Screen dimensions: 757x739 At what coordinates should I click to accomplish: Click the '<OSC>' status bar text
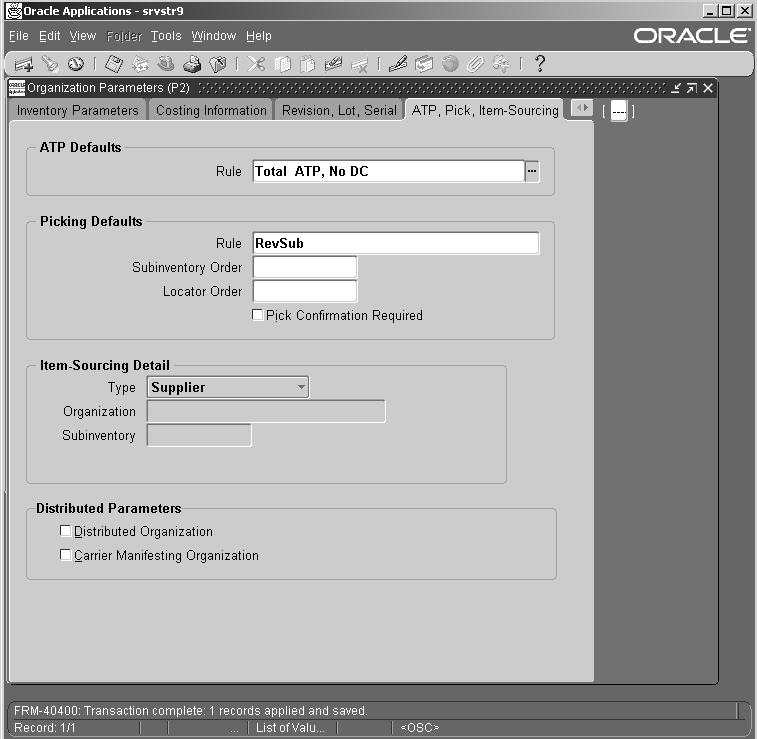click(x=420, y=727)
